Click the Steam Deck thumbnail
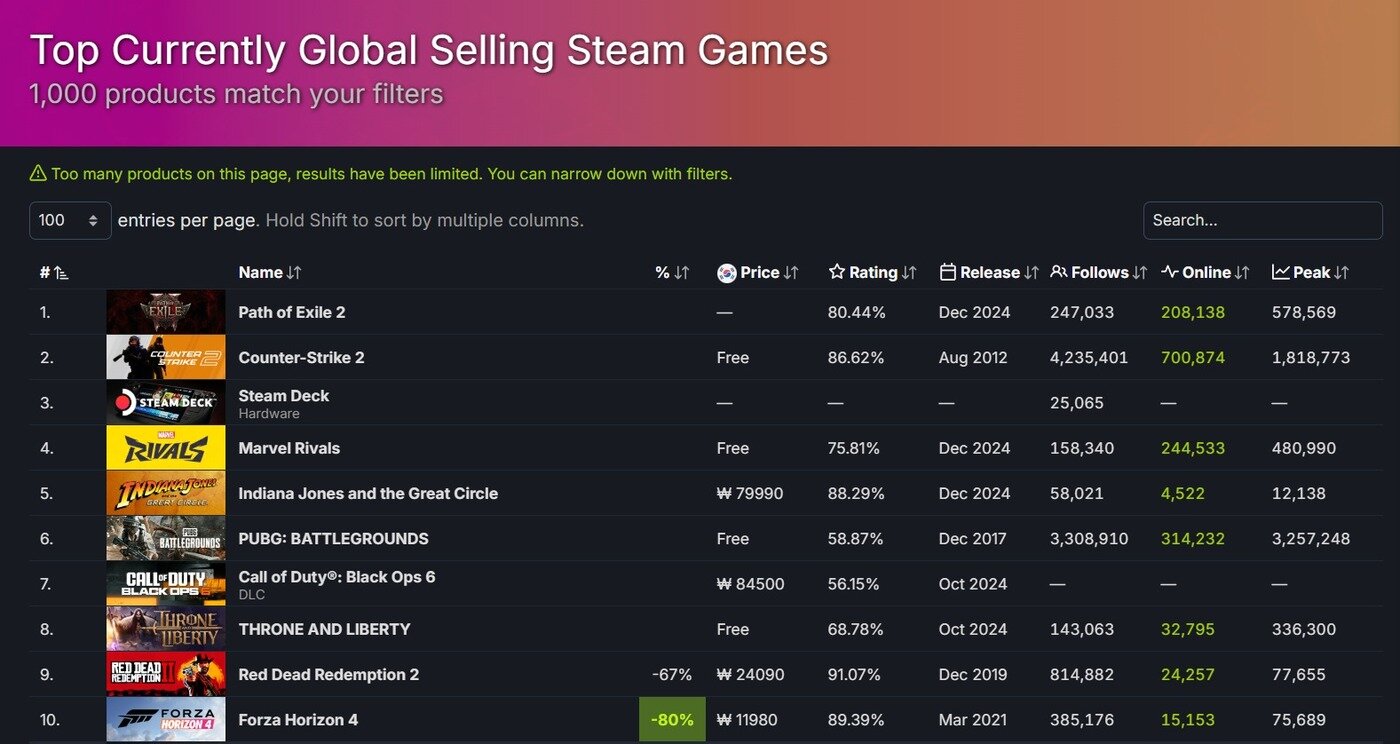This screenshot has height=744, width=1400. point(166,402)
